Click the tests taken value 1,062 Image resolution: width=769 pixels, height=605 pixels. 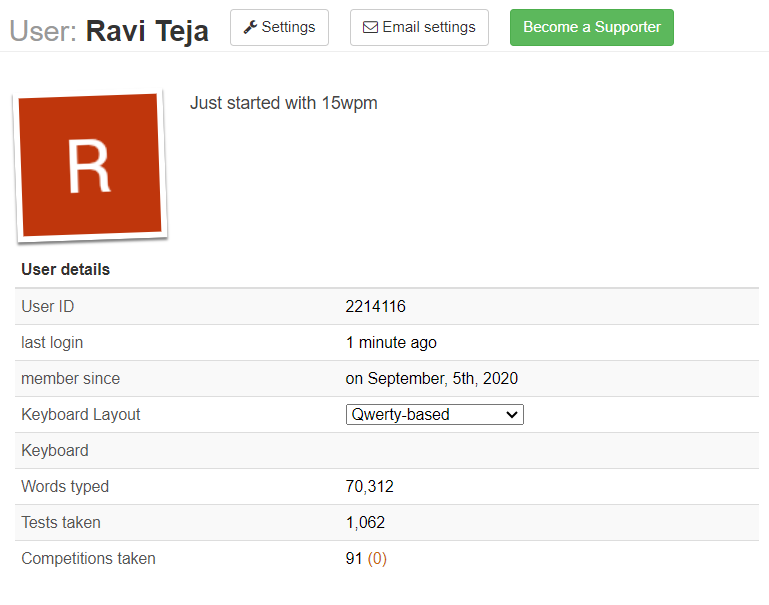[365, 523]
